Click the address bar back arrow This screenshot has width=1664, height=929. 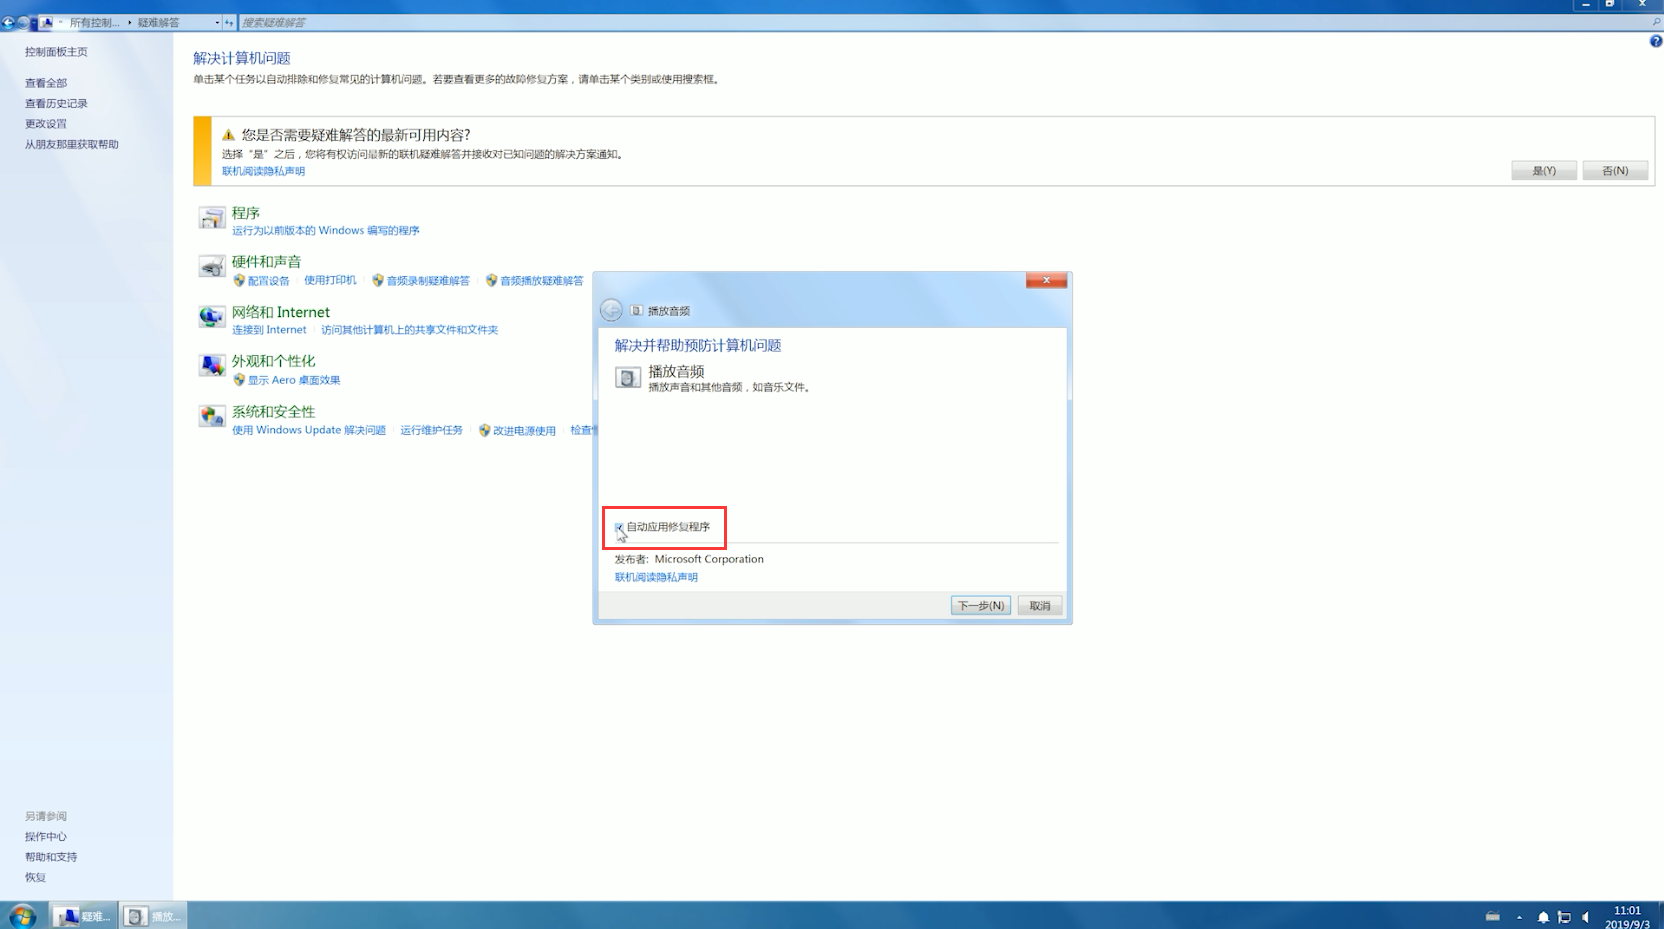(8, 22)
